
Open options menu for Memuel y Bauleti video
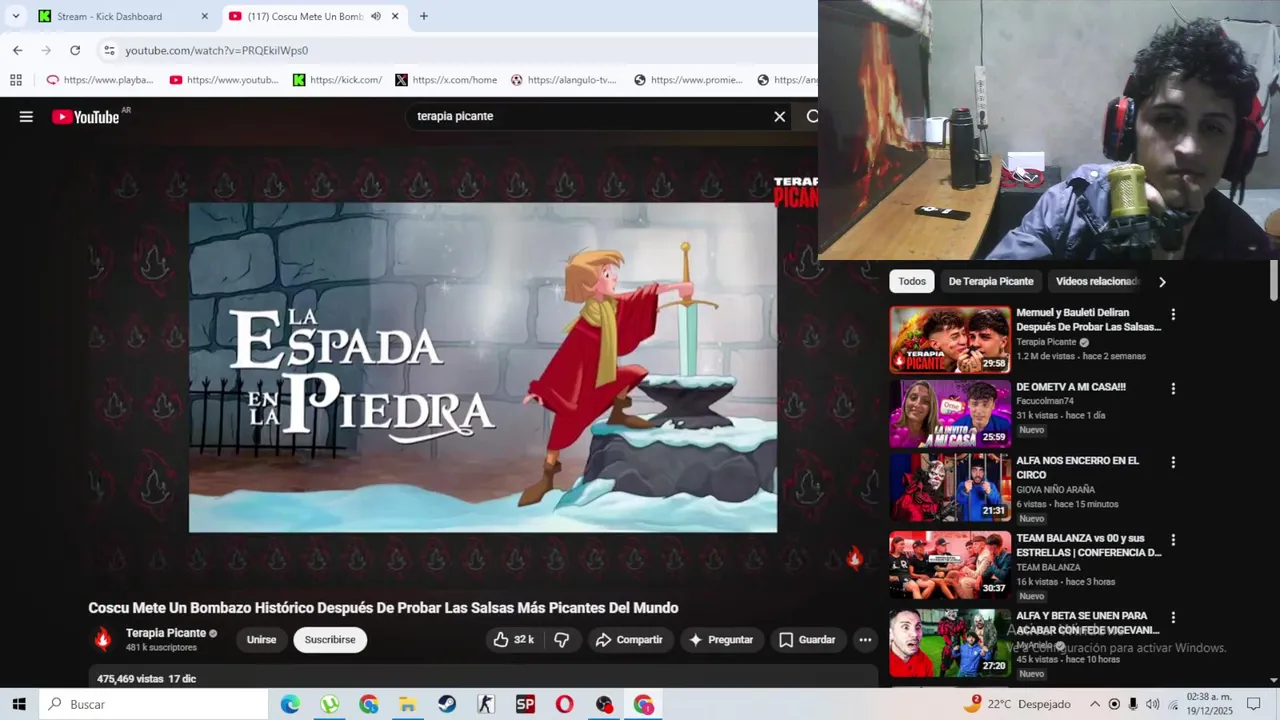[x=1173, y=315]
